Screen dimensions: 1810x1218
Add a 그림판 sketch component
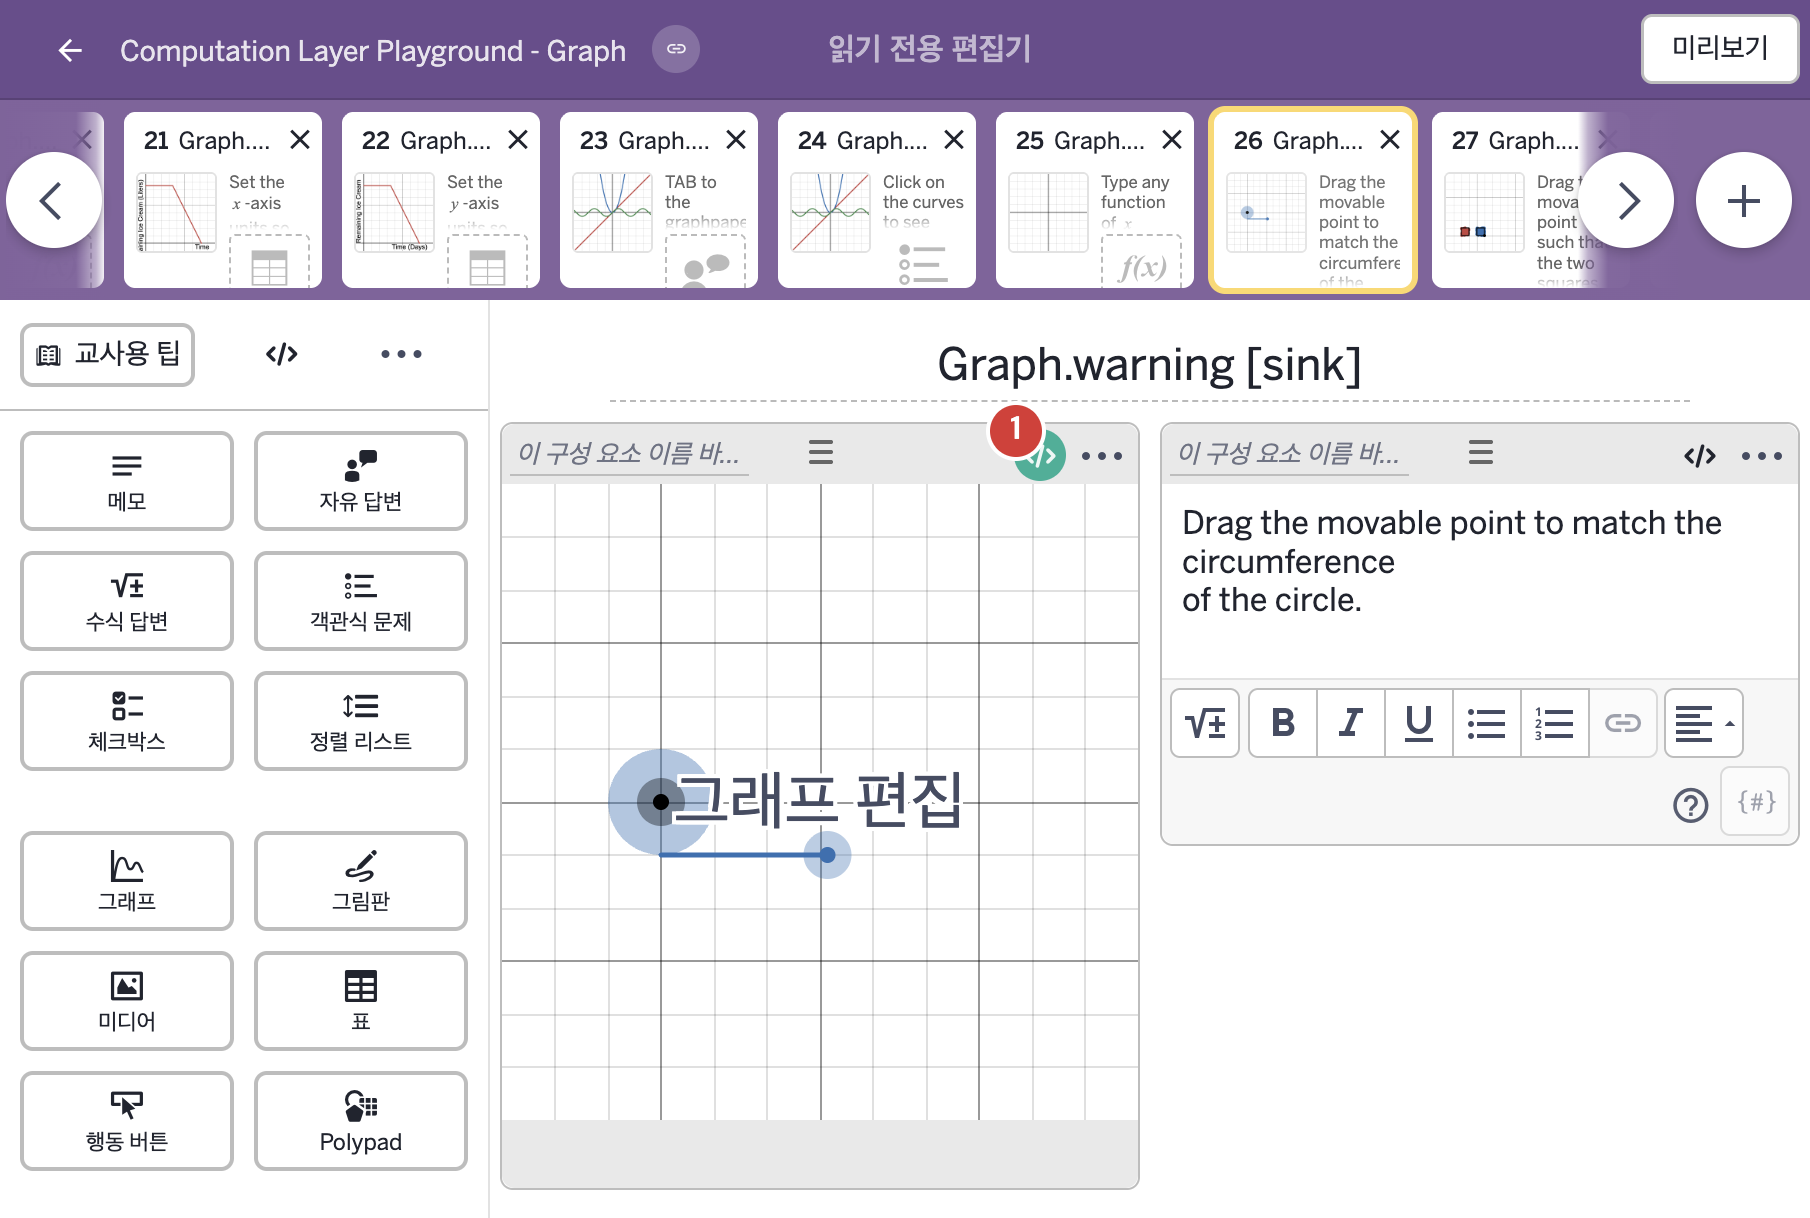tap(361, 881)
